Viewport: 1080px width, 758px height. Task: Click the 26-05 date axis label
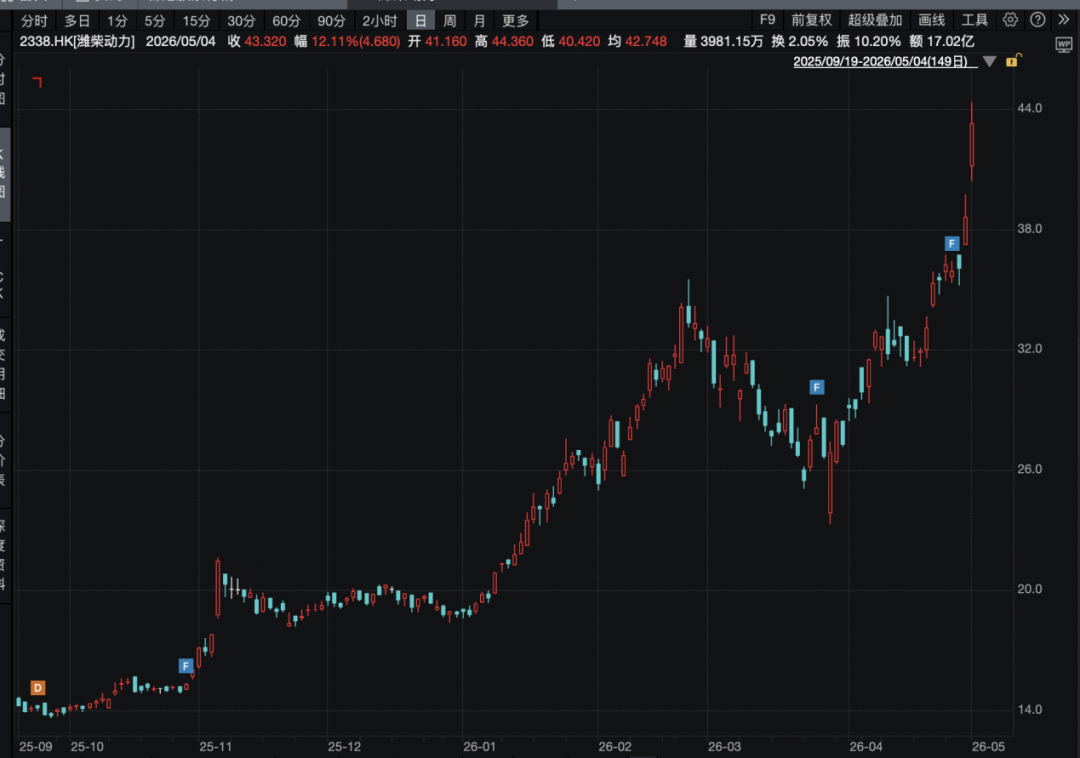point(988,746)
